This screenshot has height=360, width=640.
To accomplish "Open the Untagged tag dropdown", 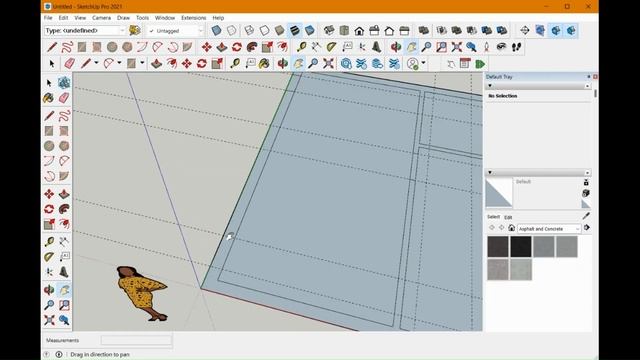I will tap(175, 31).
